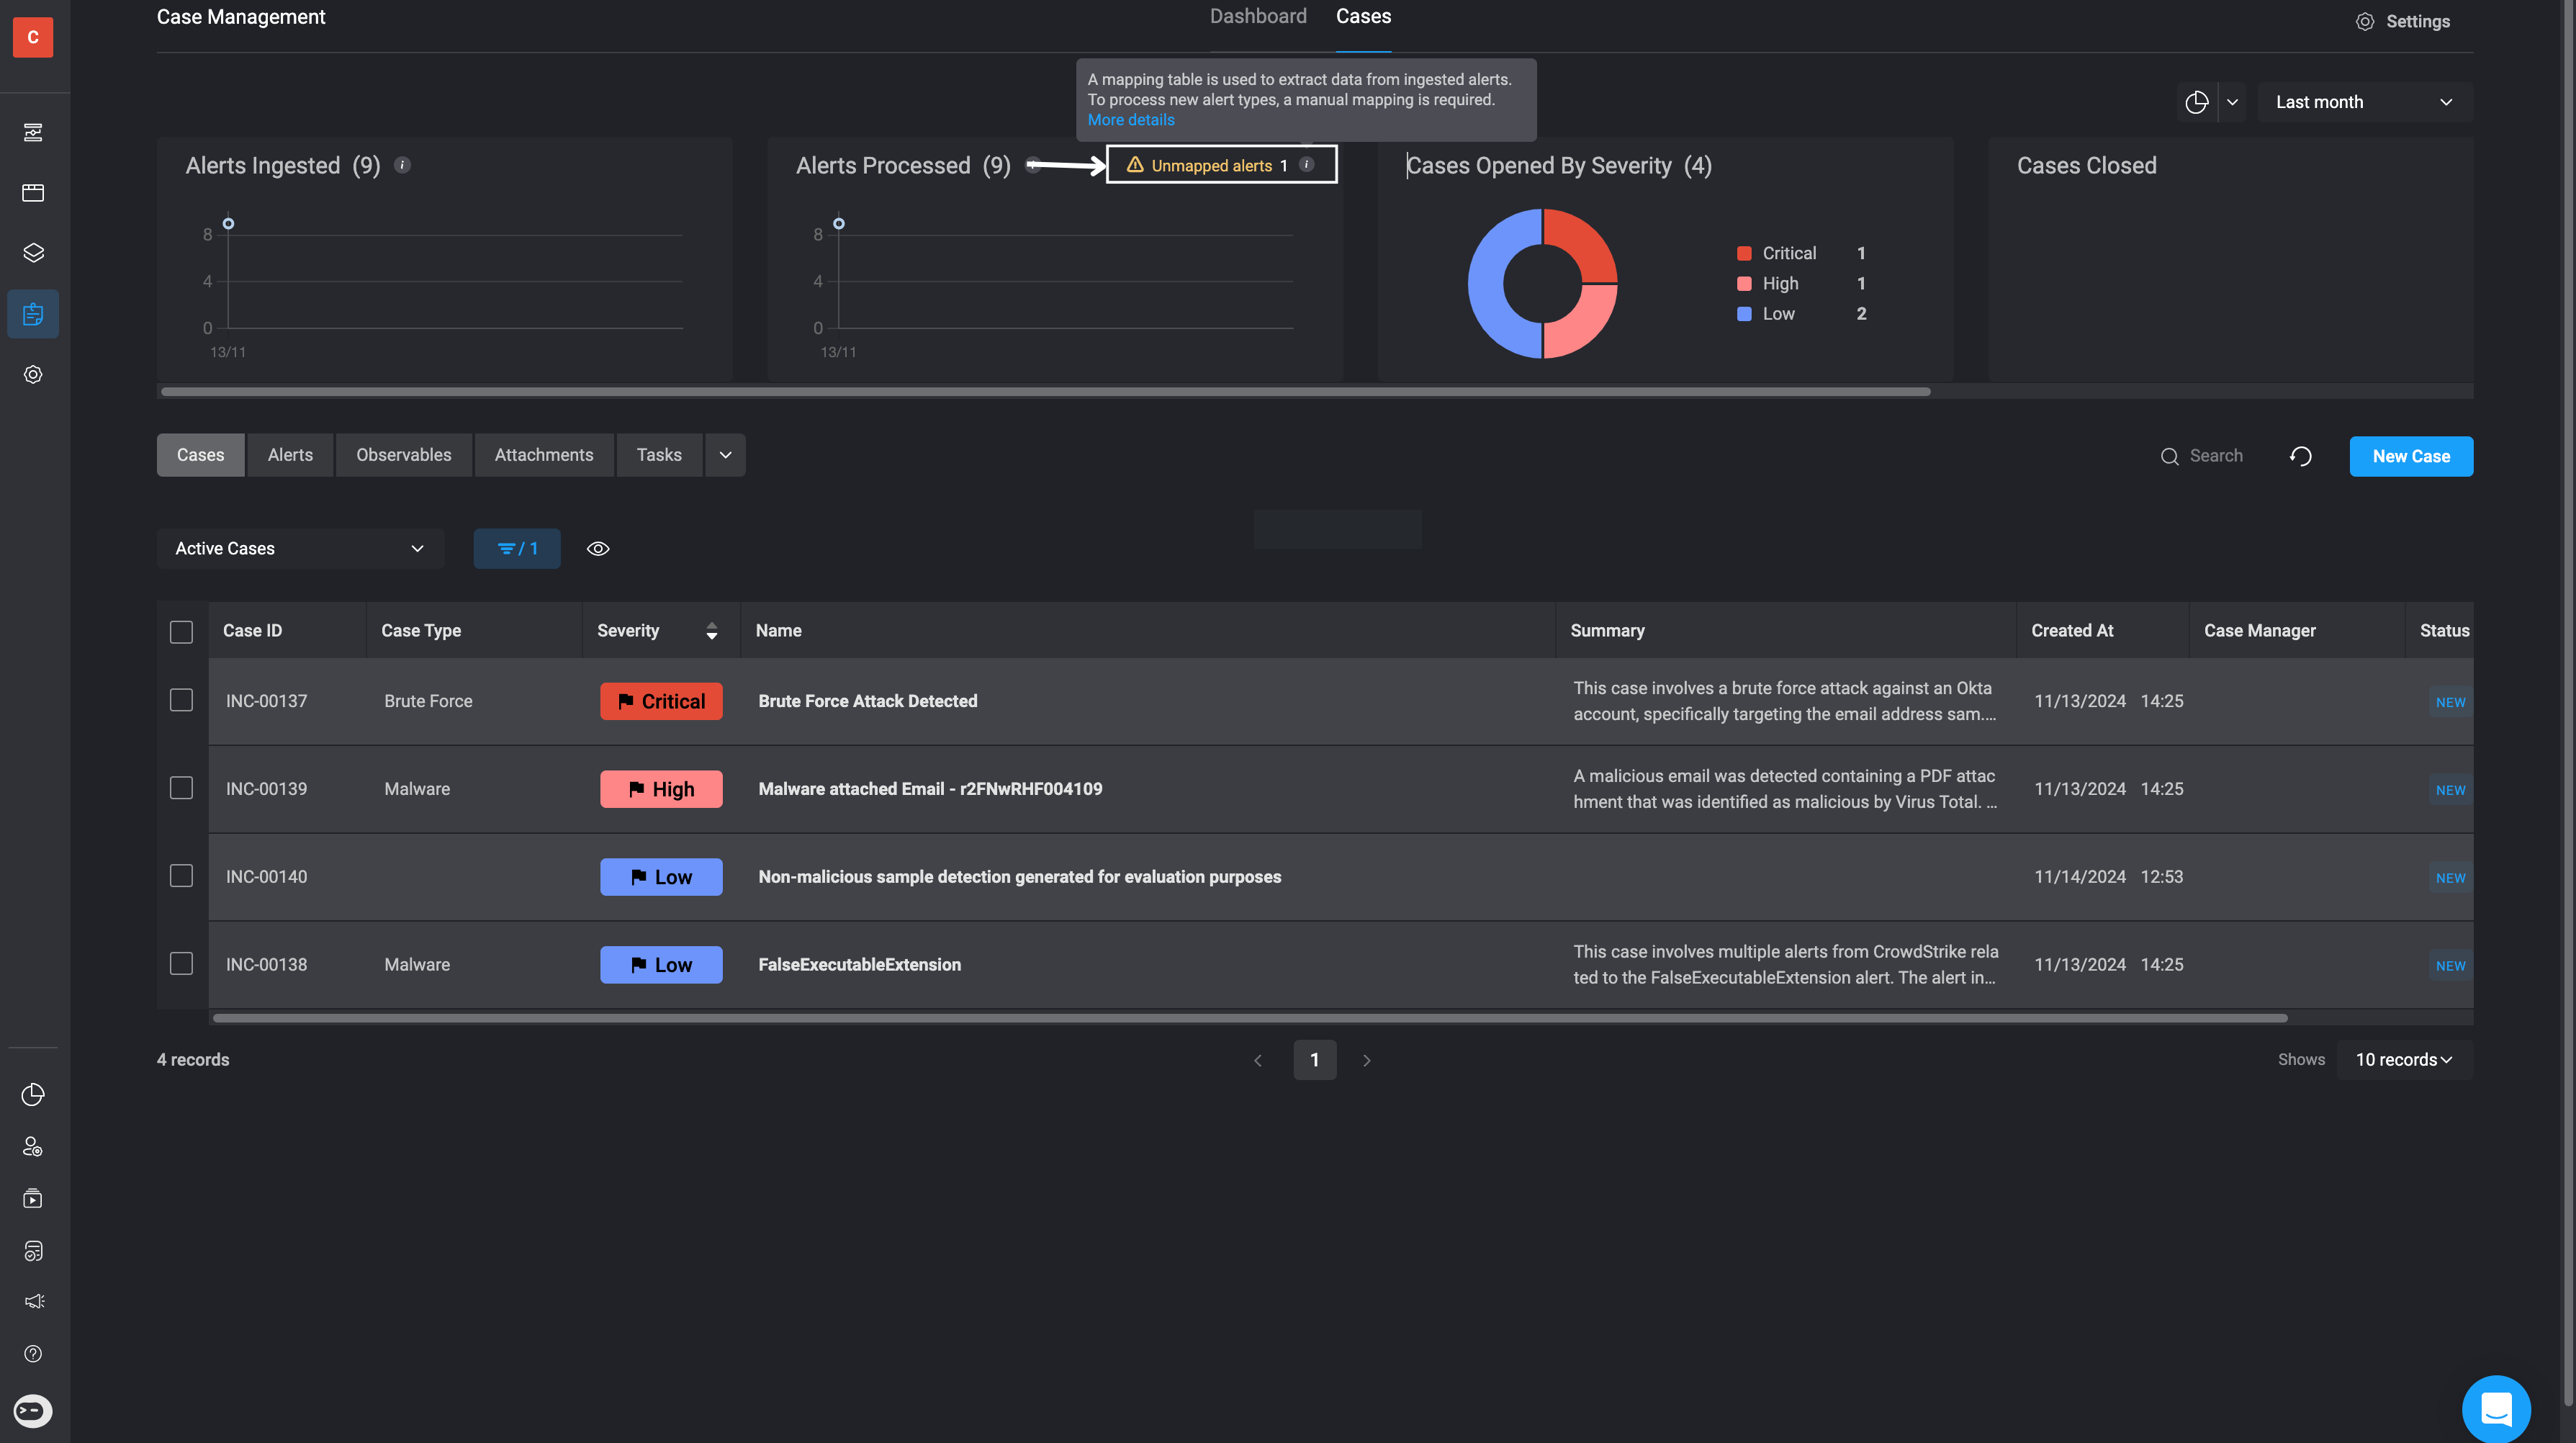Open the stacked layers sidebar icon
2576x1443 pixels.
pyautogui.click(x=33, y=253)
